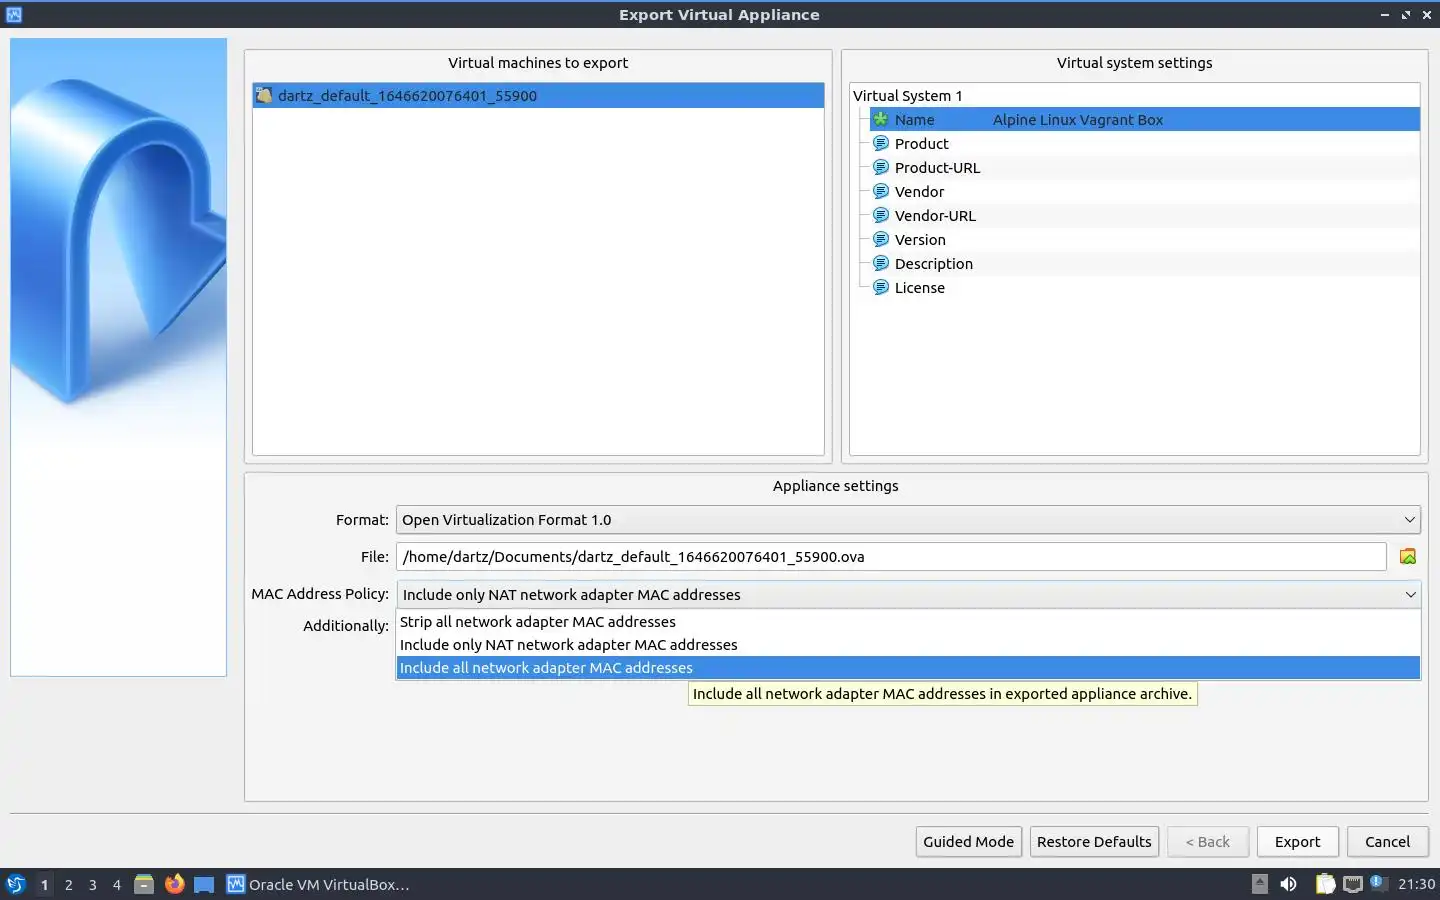Select the Product row text
Viewport: 1440px width, 900px height.
coord(921,144)
